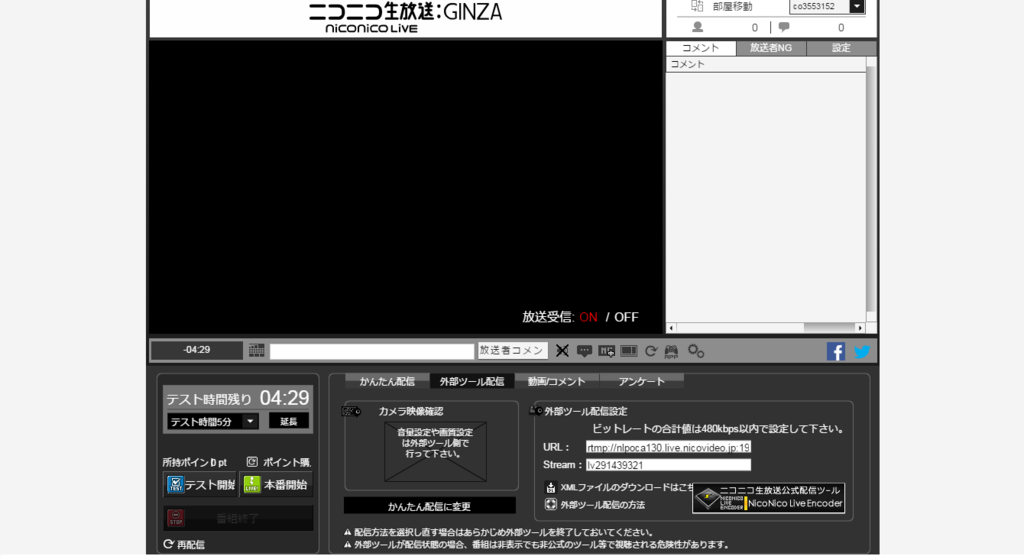Open the NG settings icon in the toolbar
1024x556 pixels.
pyautogui.click(x=607, y=352)
